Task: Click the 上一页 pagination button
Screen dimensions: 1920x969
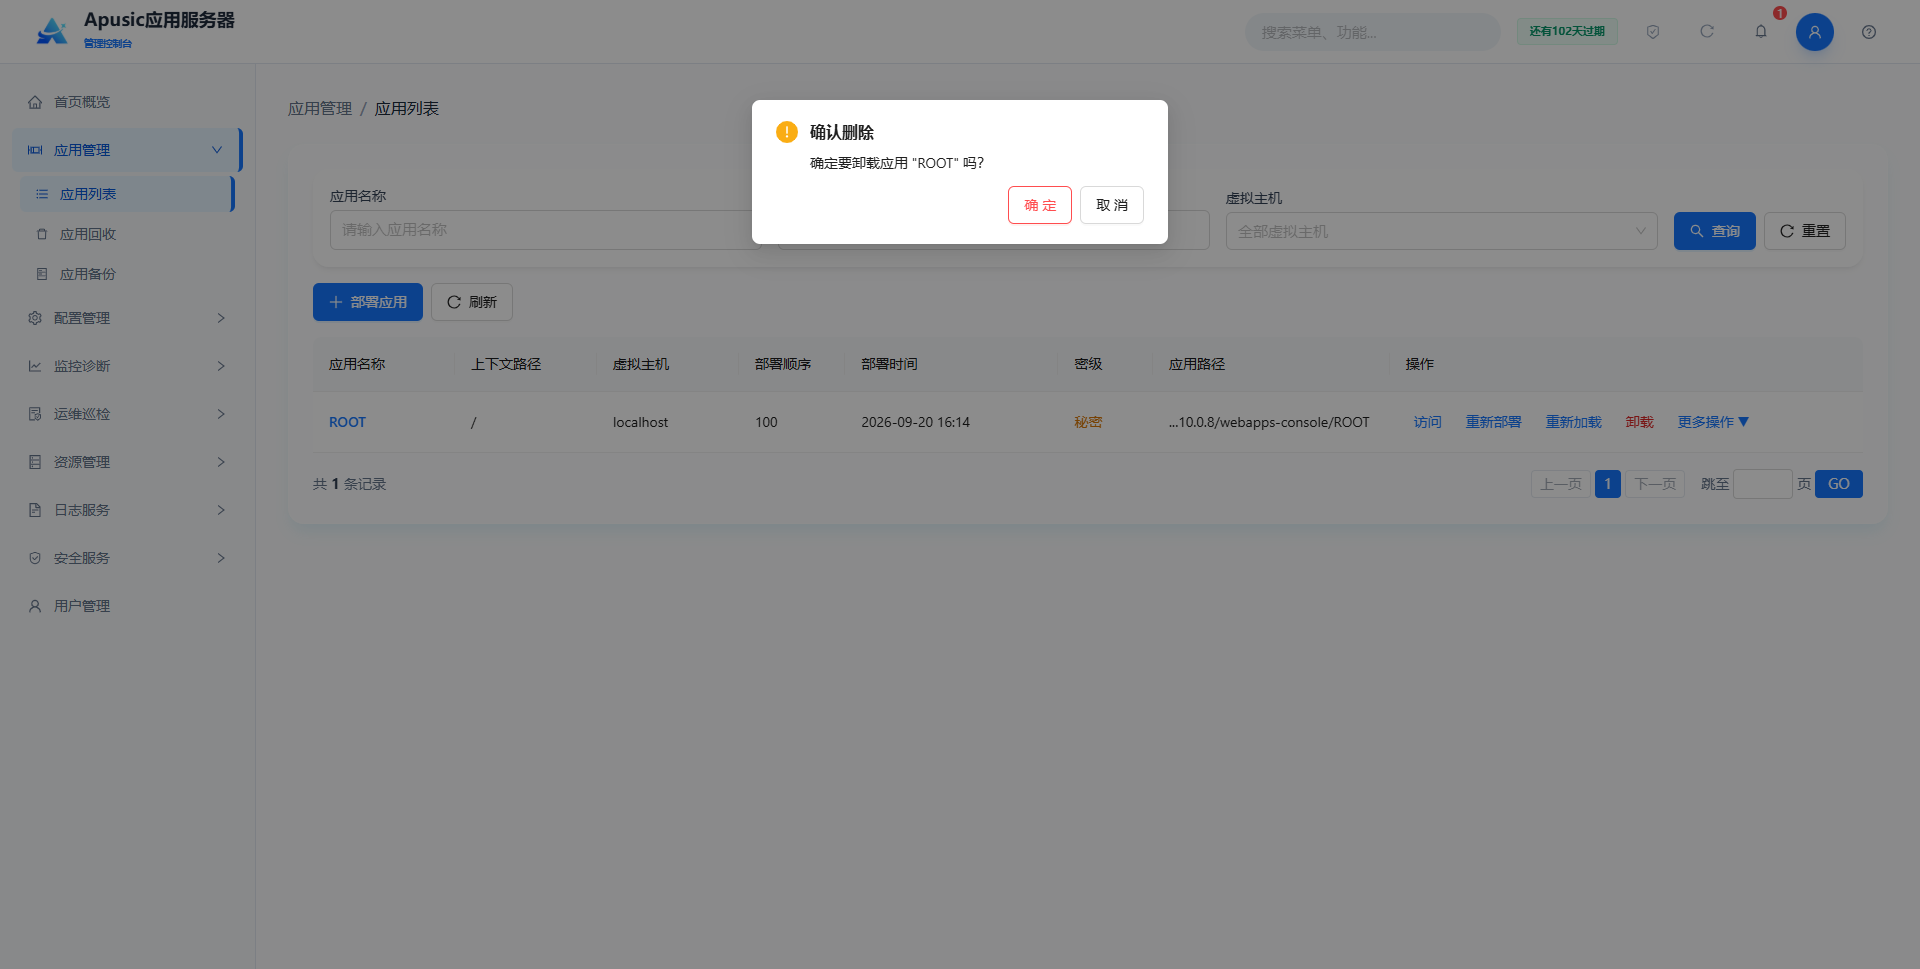Action: point(1560,484)
